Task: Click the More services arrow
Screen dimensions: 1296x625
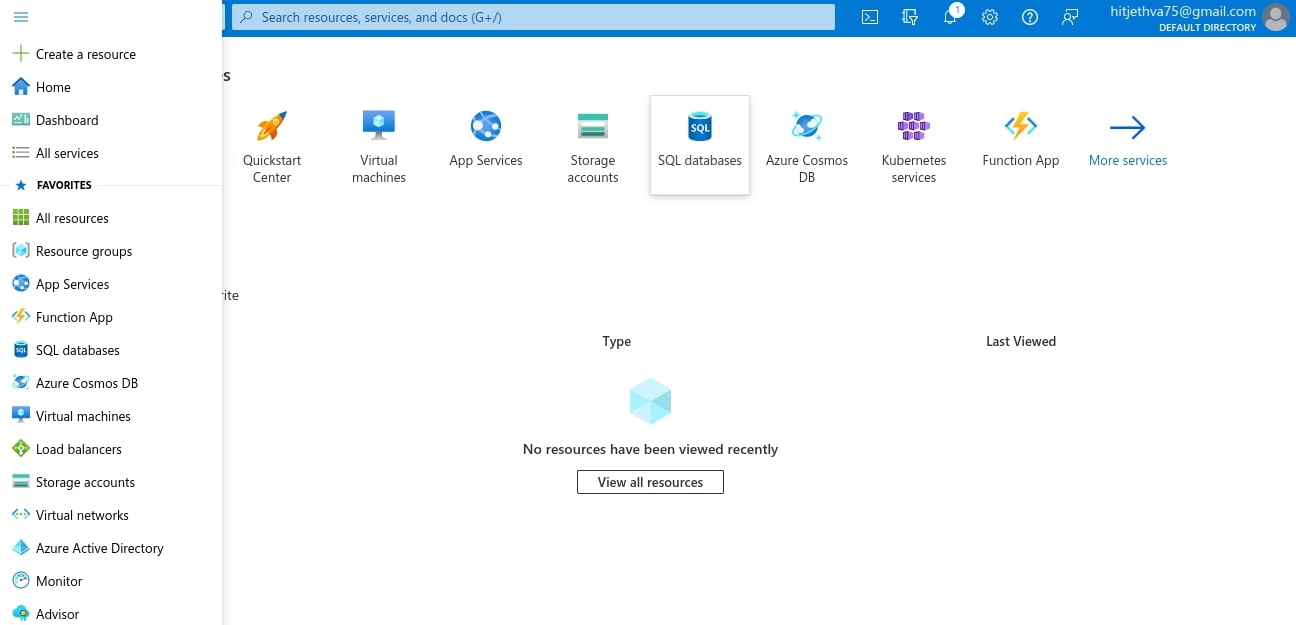Action: (x=1128, y=128)
